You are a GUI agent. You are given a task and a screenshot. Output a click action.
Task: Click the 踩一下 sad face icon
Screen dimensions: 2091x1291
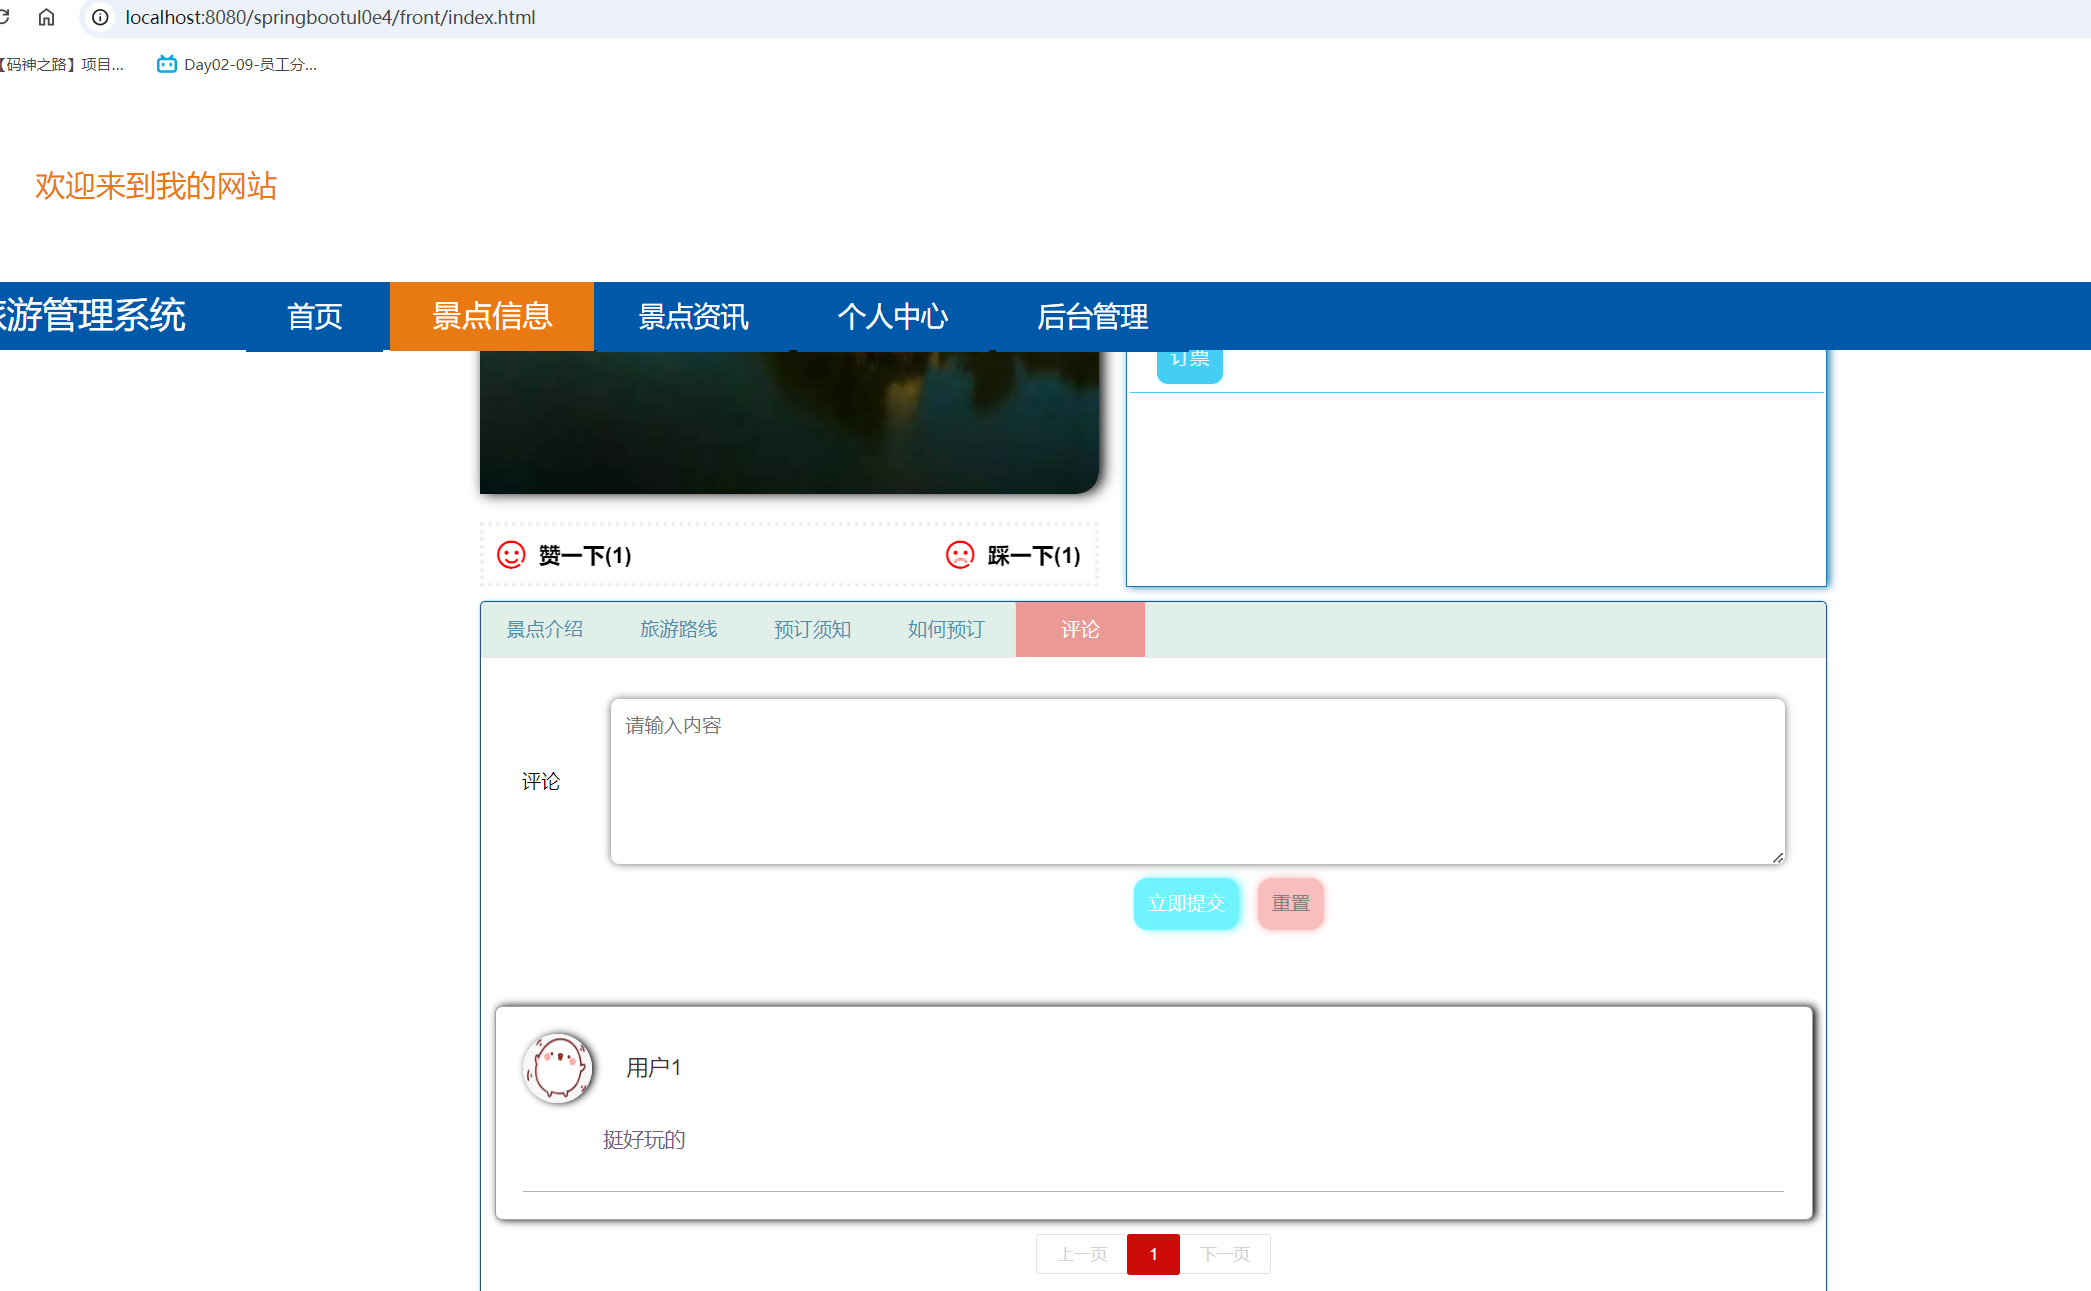(x=960, y=555)
